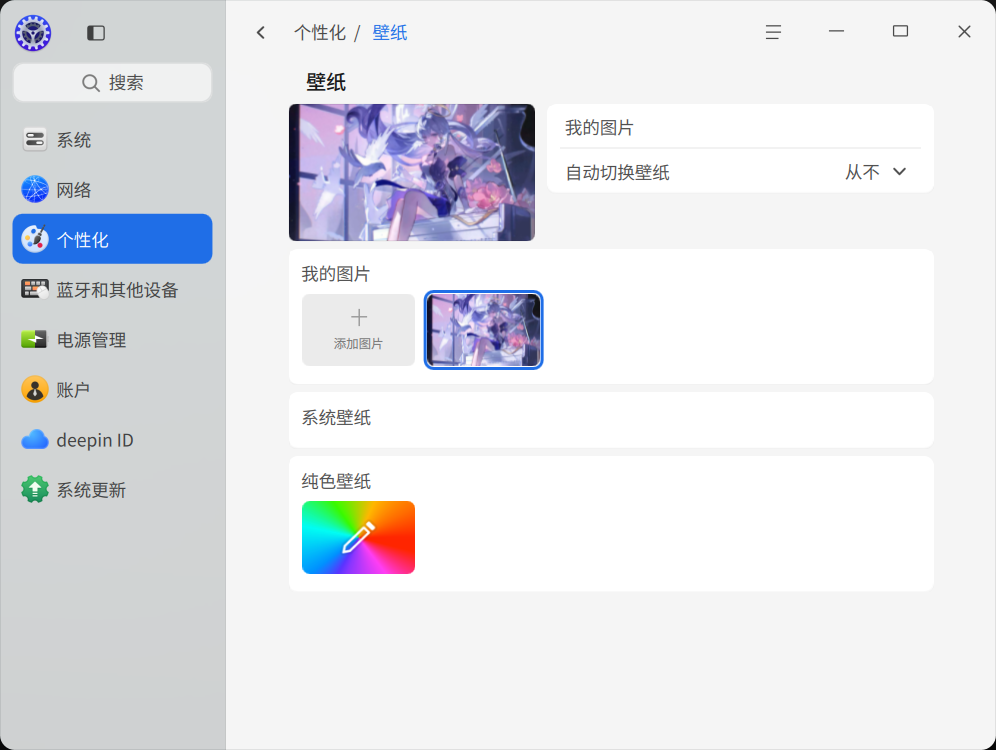Image resolution: width=996 pixels, height=750 pixels.
Task: Open deepin ID settings
Action: tap(112, 439)
